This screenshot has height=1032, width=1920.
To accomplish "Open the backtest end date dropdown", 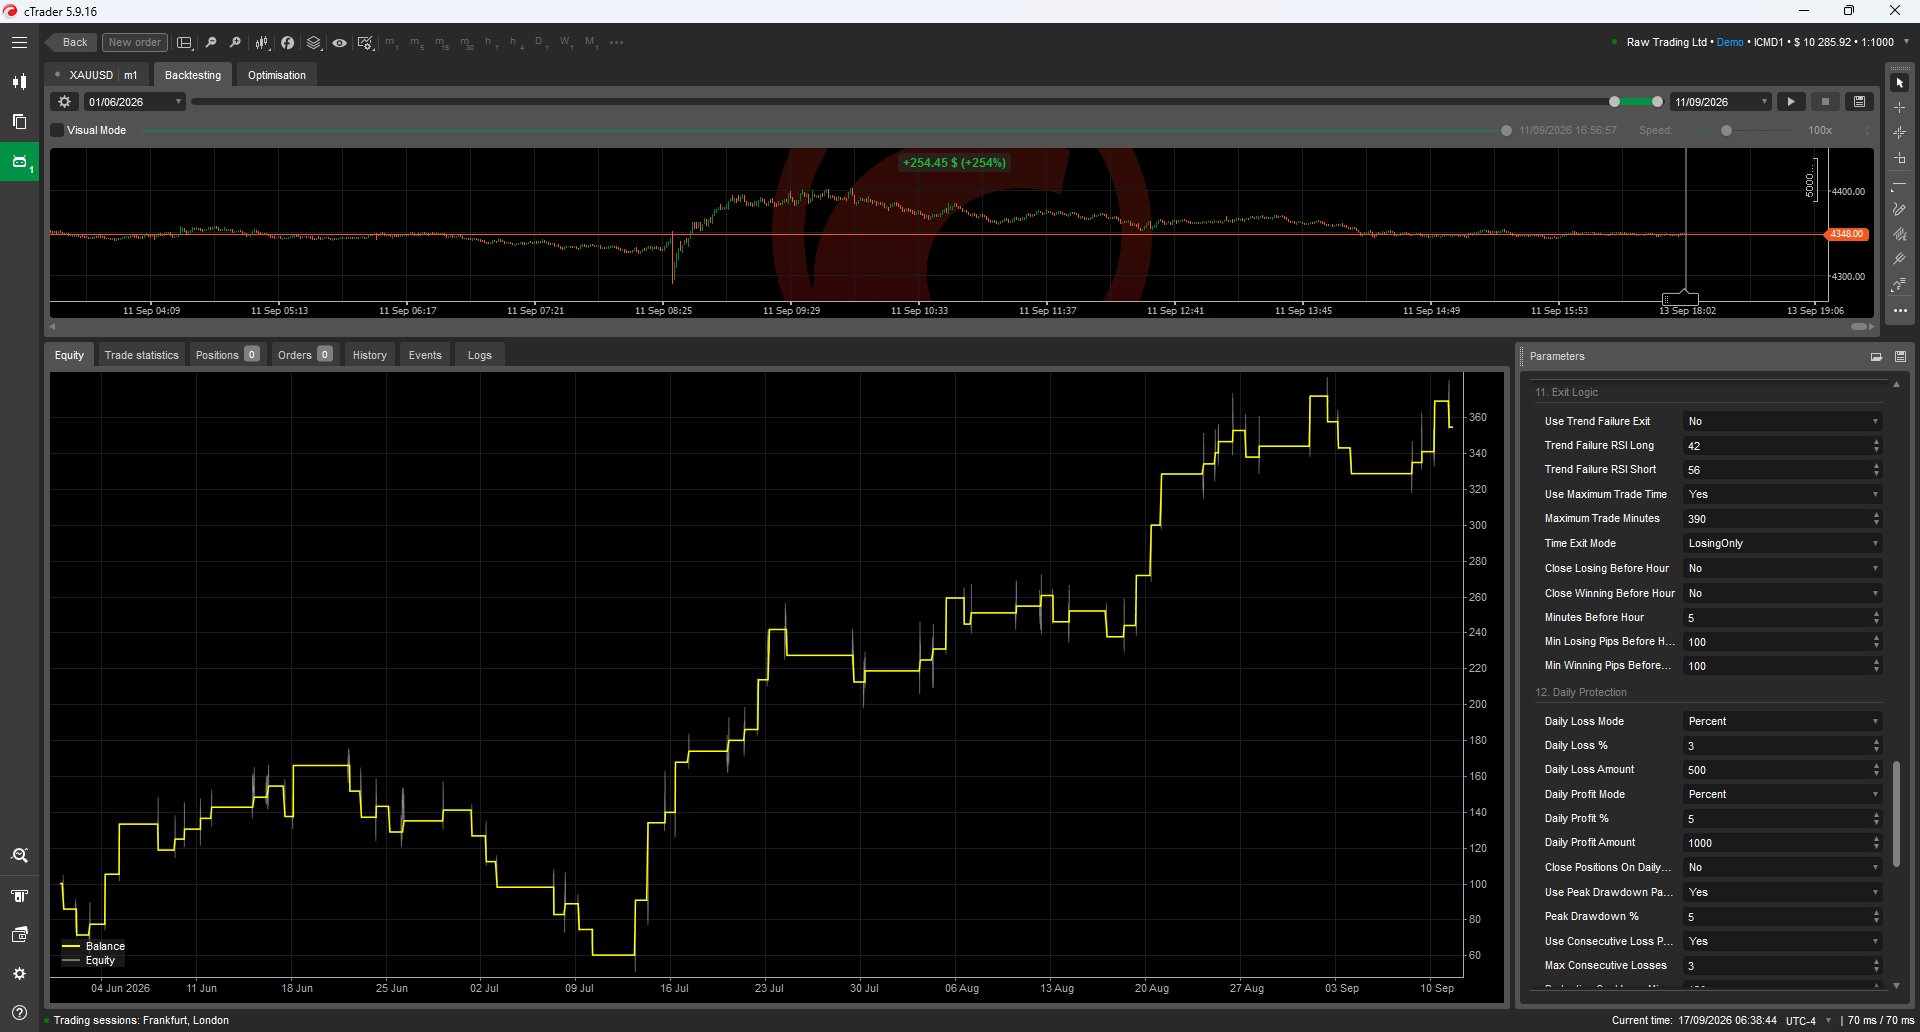I will (1721, 102).
